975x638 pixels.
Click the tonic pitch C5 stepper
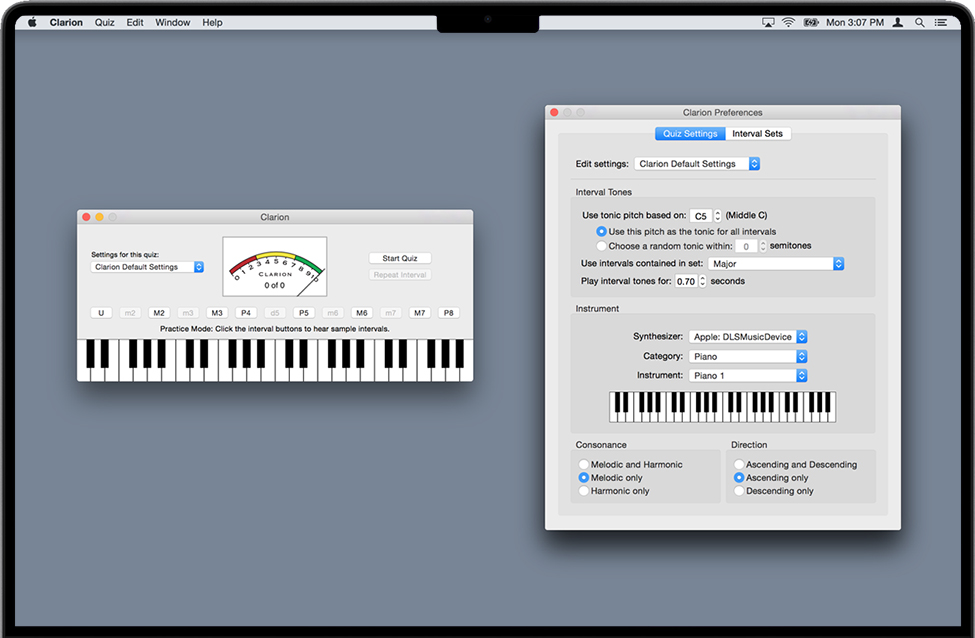718,216
